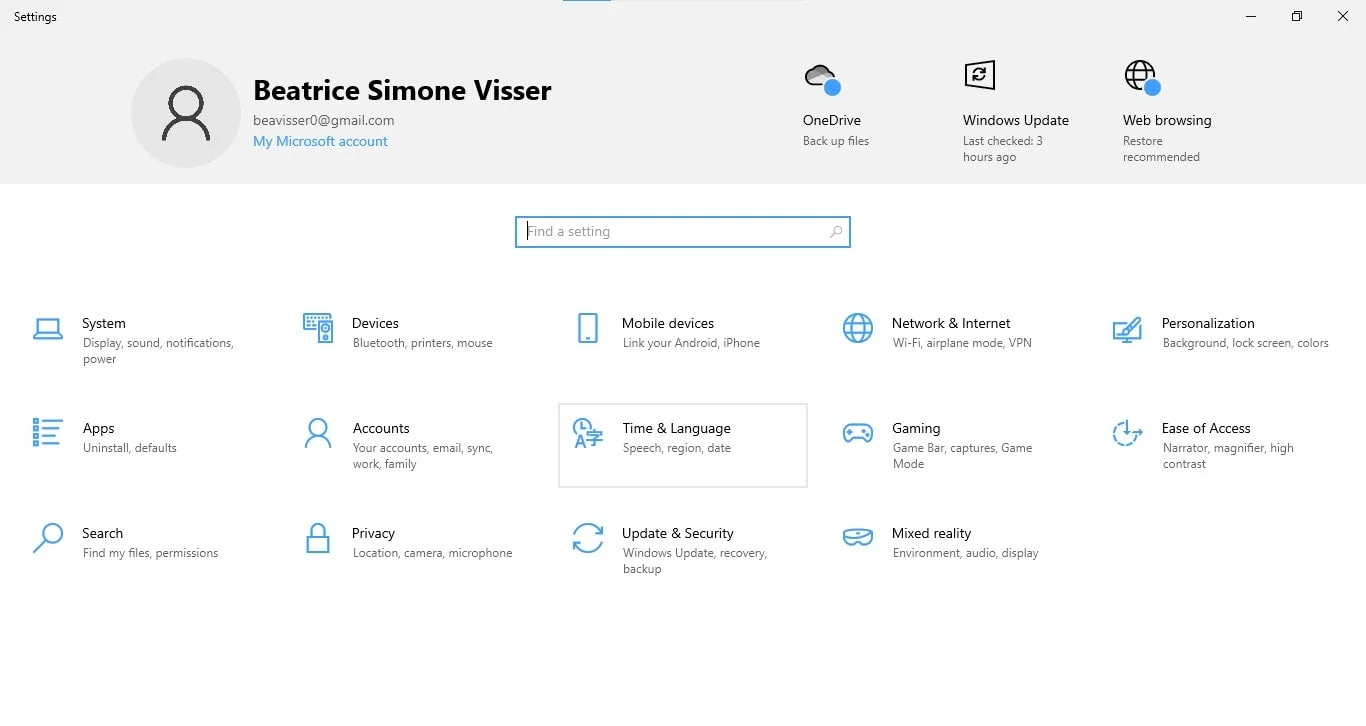Click the OneDrive label text
The width and height of the screenshot is (1366, 726).
point(832,120)
